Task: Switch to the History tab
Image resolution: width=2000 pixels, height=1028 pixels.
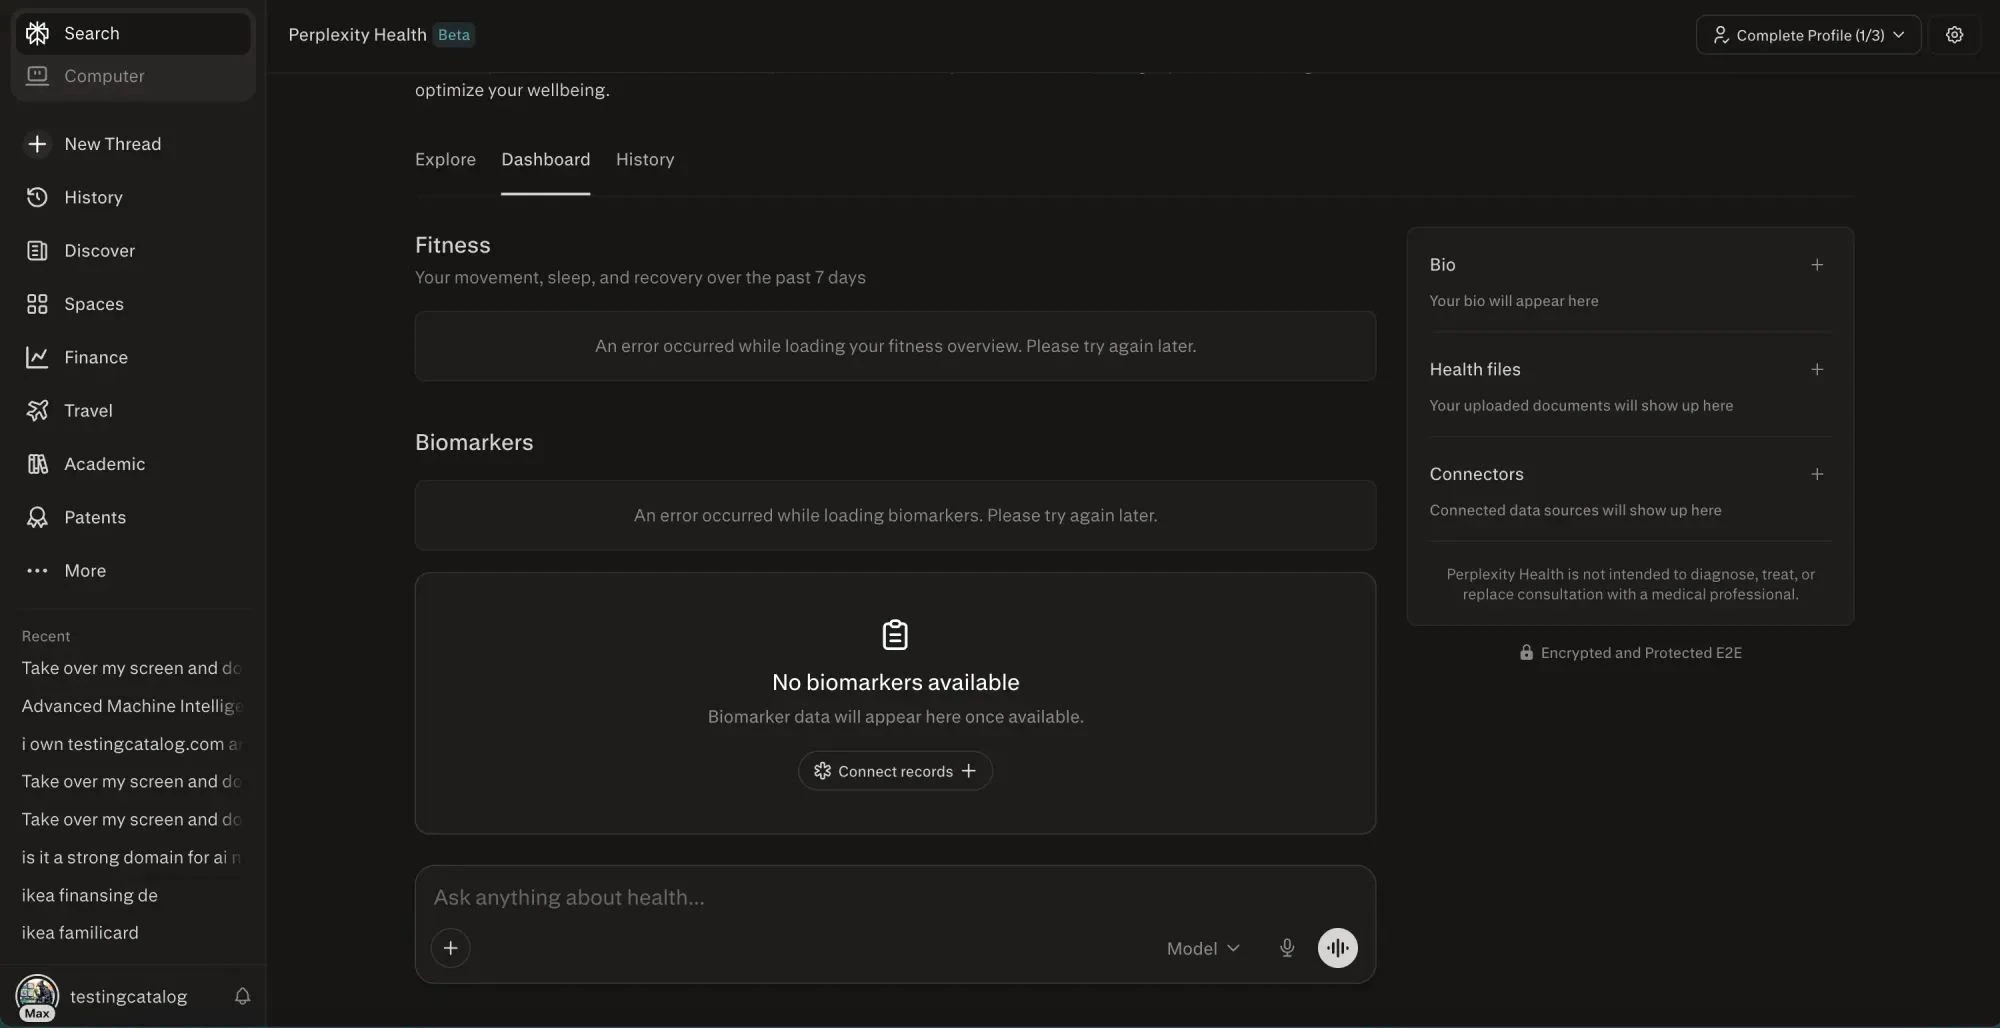Action: 645,160
